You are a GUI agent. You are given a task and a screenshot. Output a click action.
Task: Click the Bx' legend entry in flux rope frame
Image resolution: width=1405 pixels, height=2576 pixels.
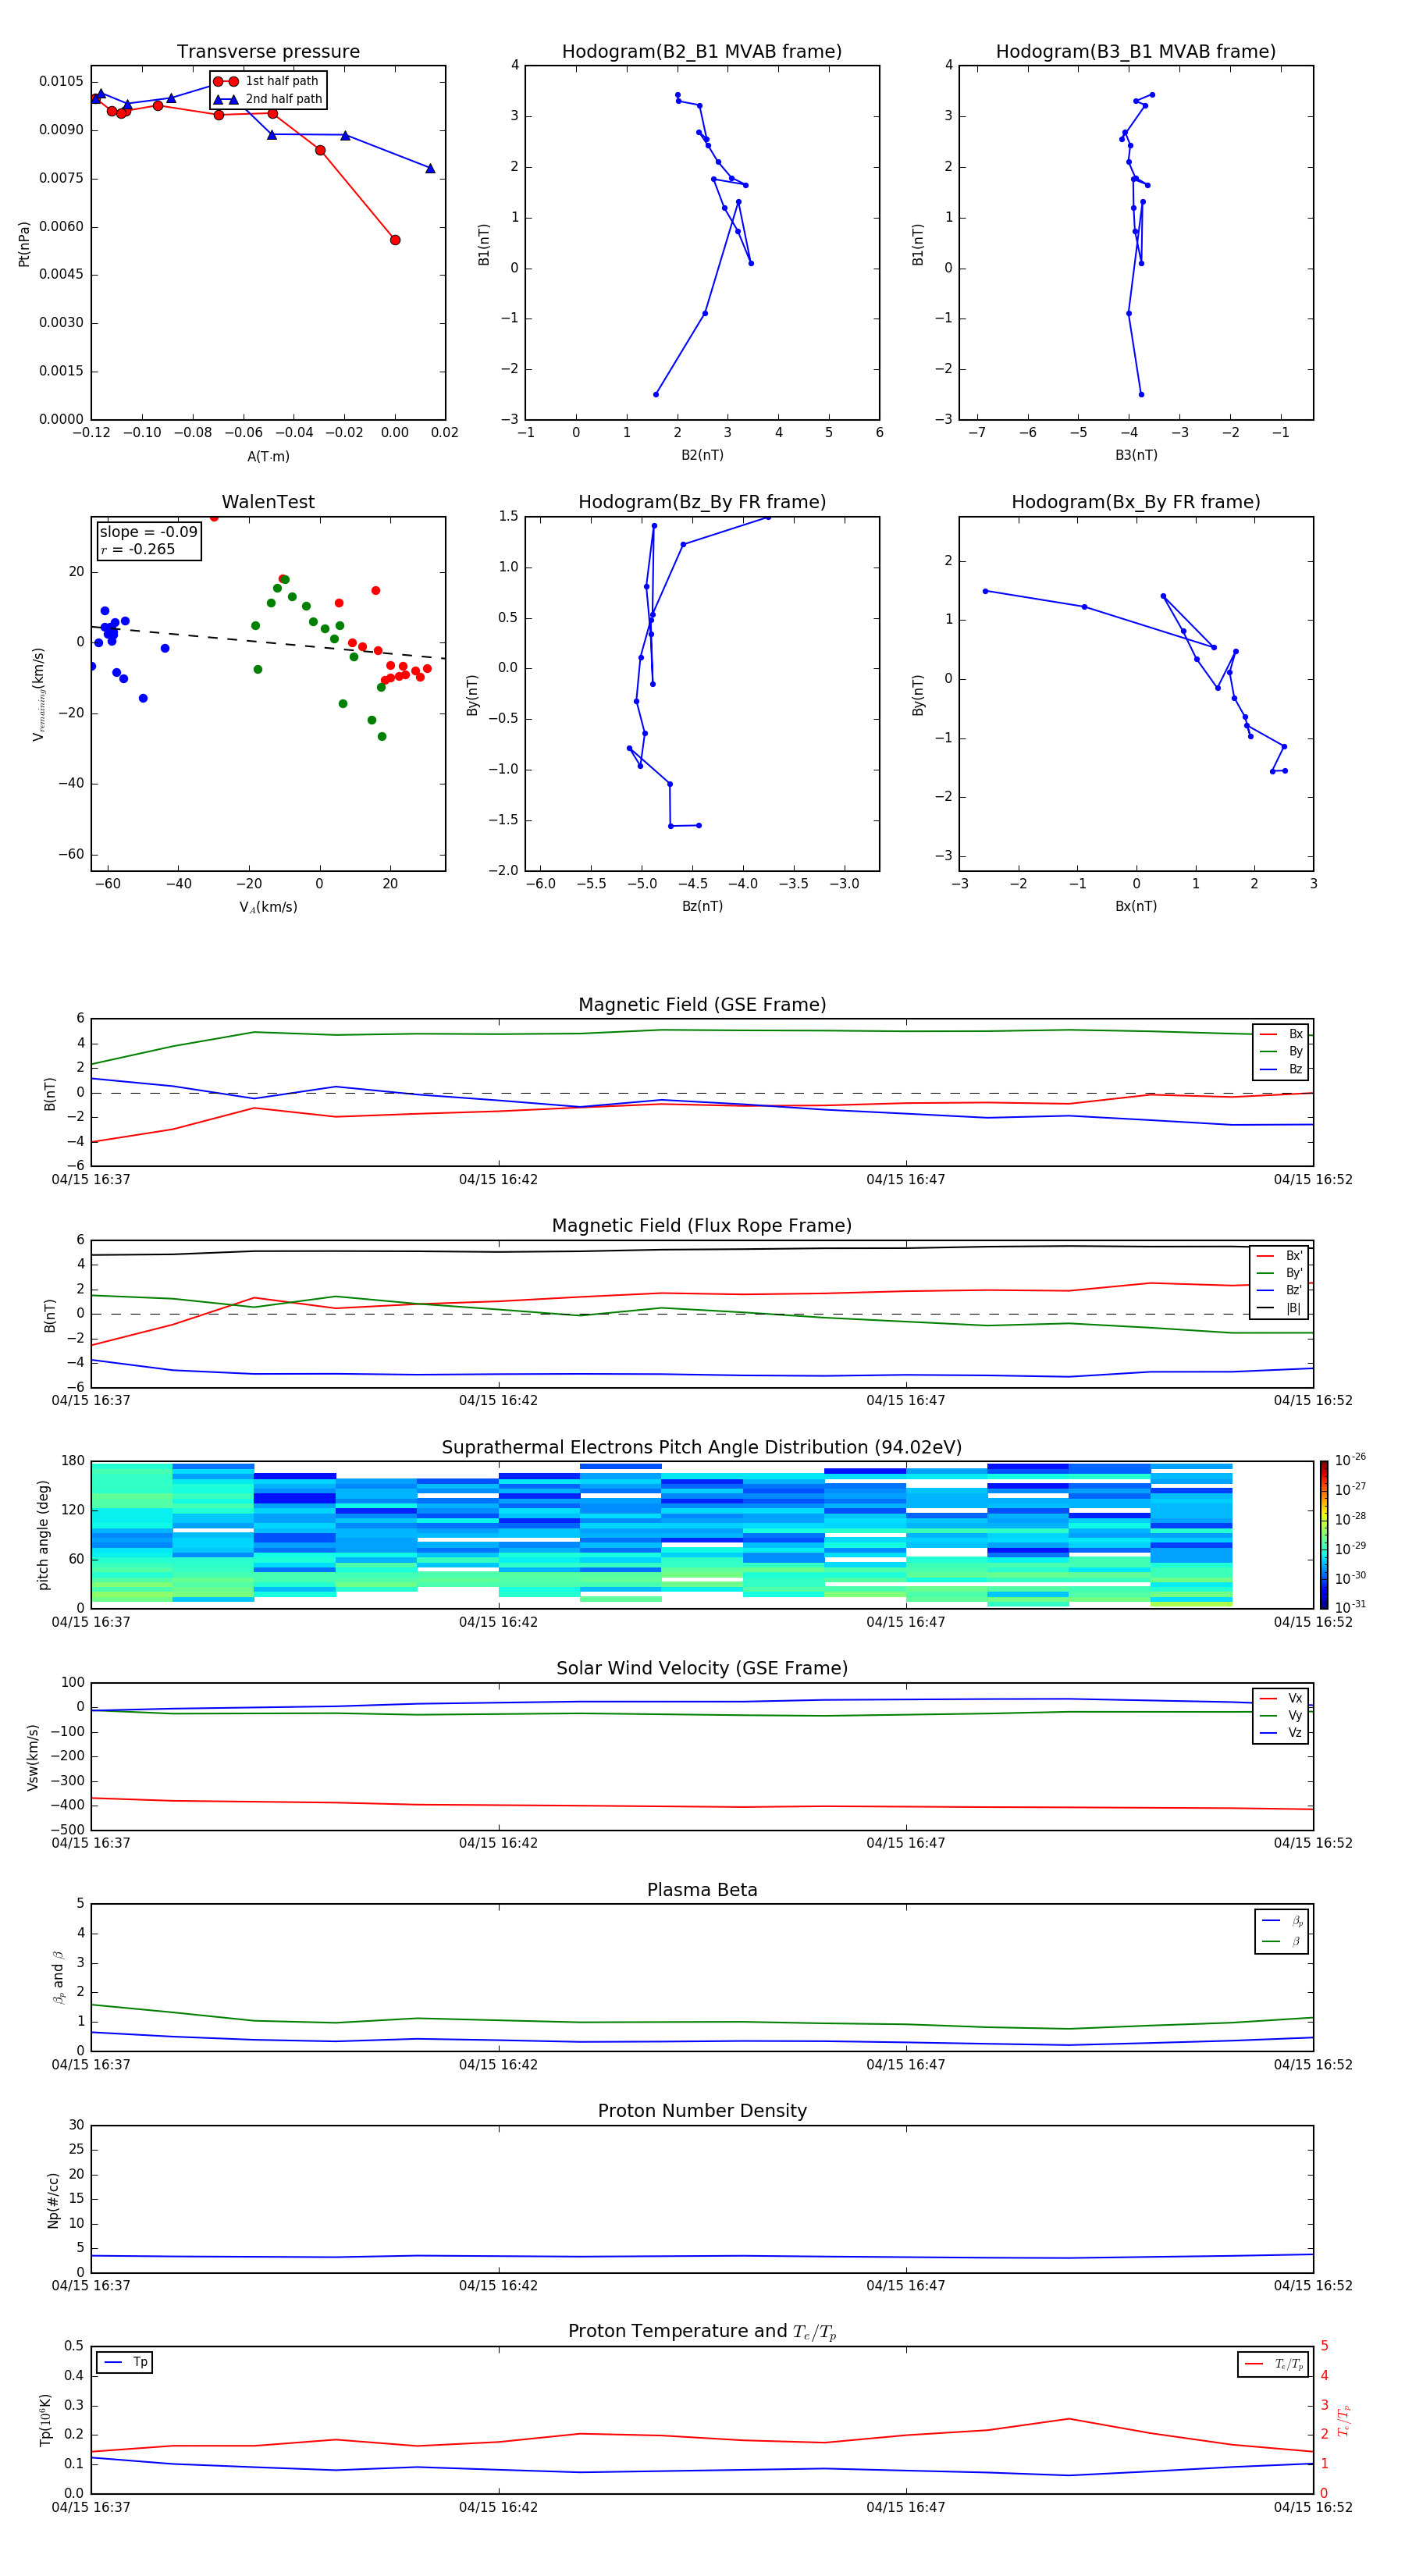coord(1279,1256)
